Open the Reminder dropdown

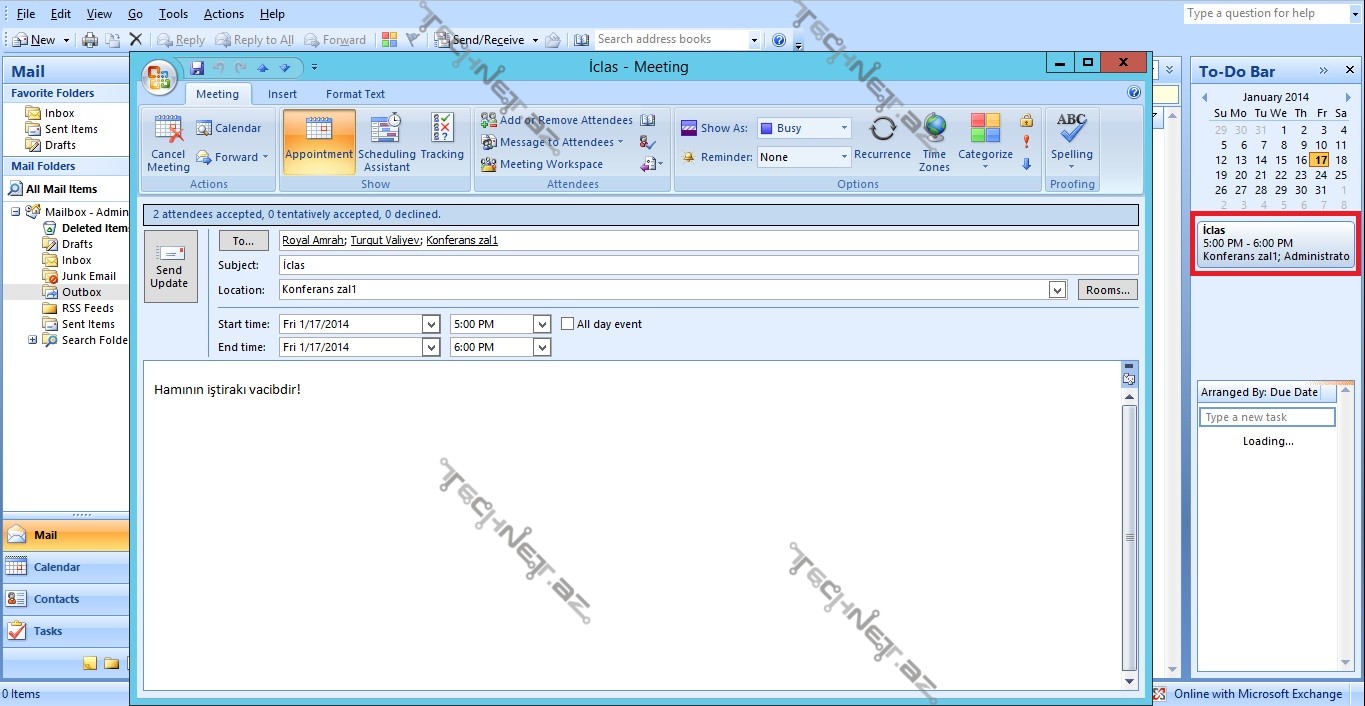point(844,157)
